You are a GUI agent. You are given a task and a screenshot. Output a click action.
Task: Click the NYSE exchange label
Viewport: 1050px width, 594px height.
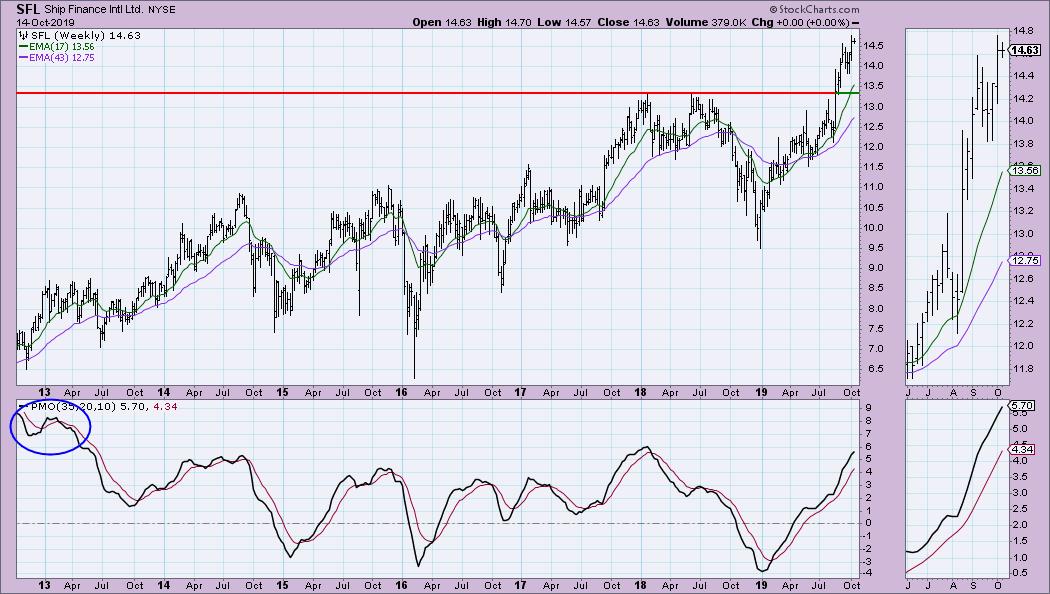[161, 11]
